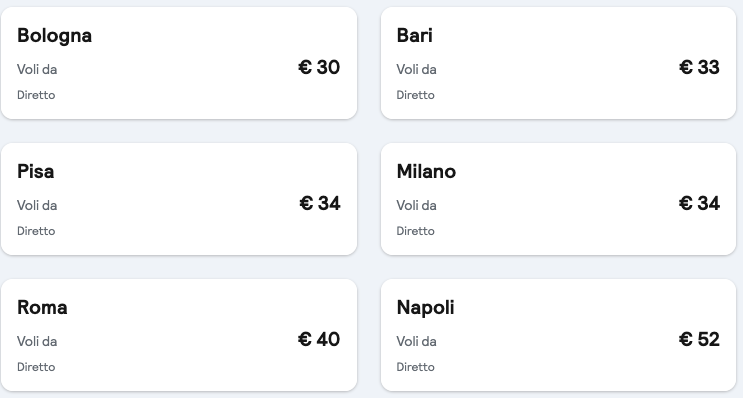This screenshot has height=398, width=743.
Task: Click 'Voli da' text in Napoli card
Action: pos(417,341)
